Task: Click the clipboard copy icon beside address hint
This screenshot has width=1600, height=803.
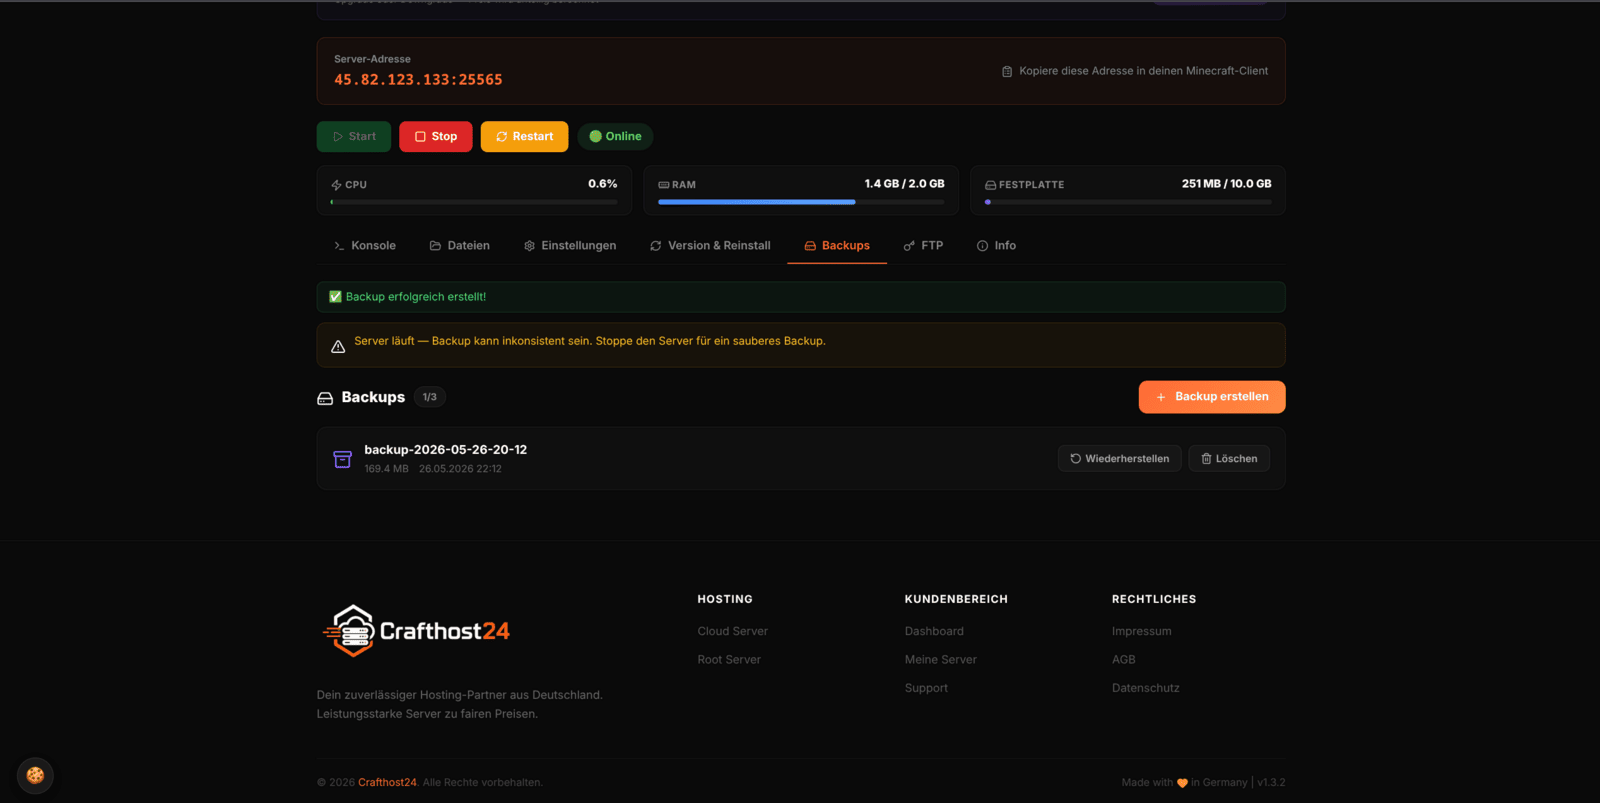Action: point(1007,72)
